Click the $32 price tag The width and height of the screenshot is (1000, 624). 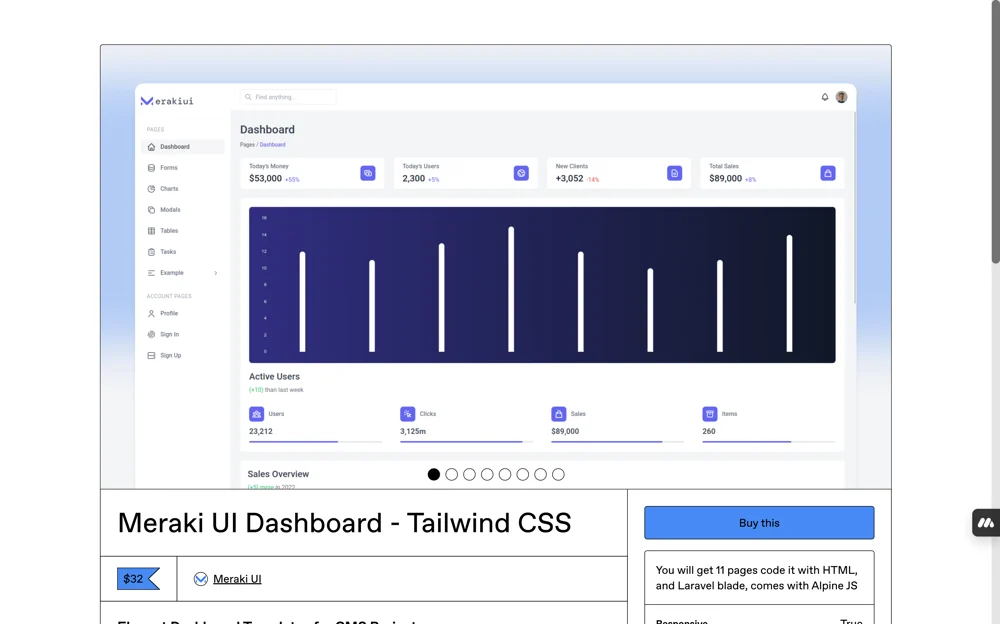tap(138, 579)
